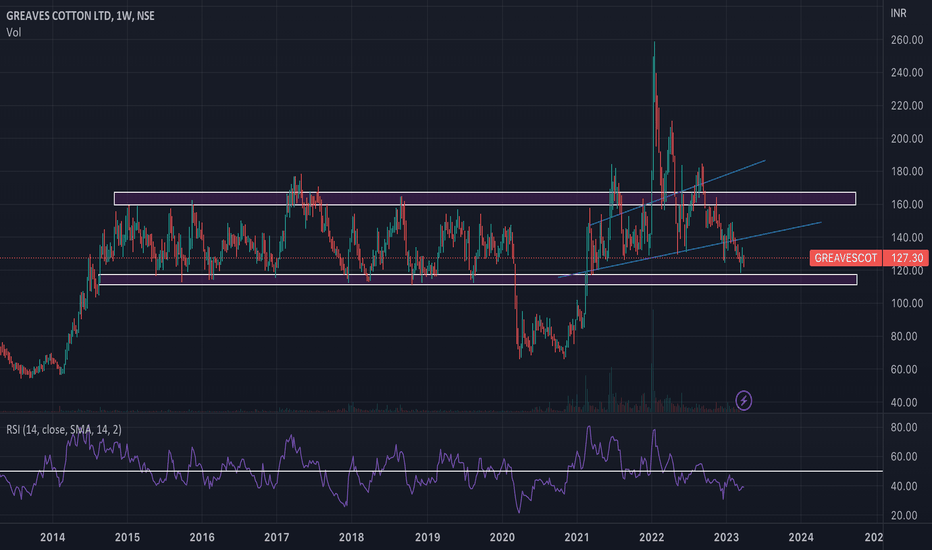Click the 200.00 price axis label
The height and width of the screenshot is (550, 932).
907,139
